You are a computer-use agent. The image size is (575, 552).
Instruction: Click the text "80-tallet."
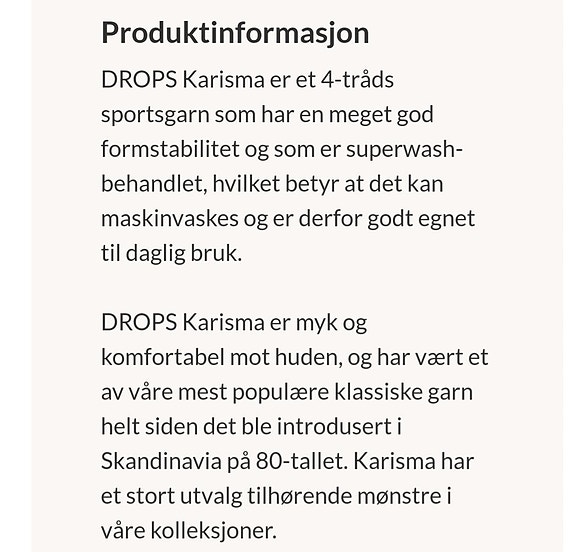302,461
